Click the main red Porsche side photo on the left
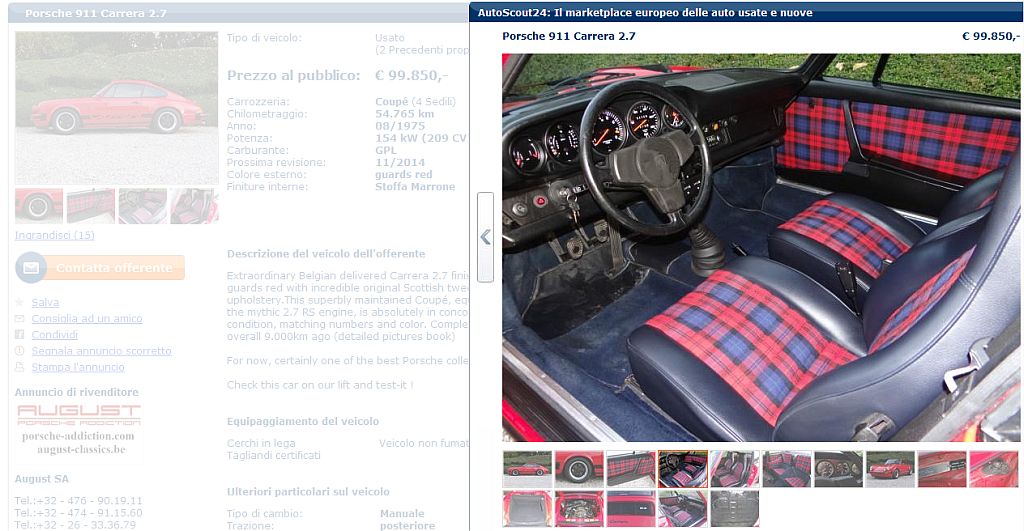Screen dimensions: 1024x531 [x=117, y=108]
